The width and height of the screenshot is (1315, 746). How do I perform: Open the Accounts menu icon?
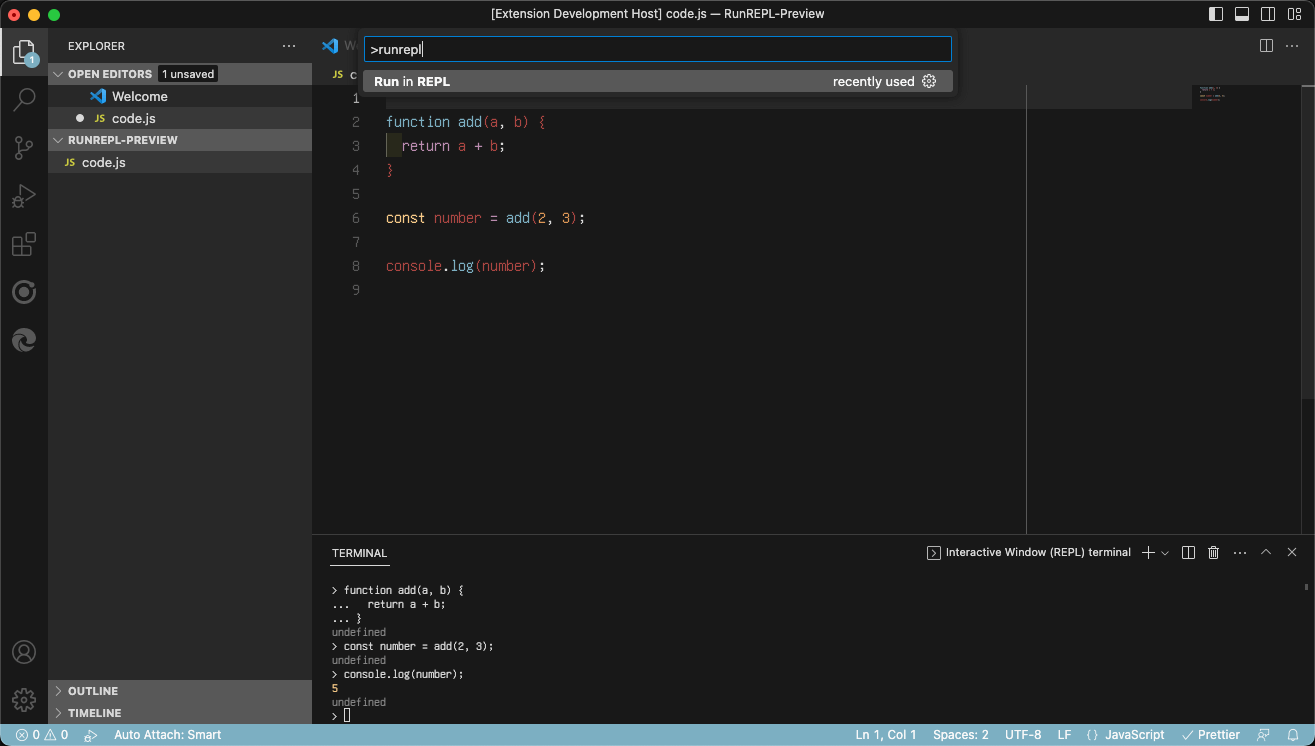click(x=24, y=652)
